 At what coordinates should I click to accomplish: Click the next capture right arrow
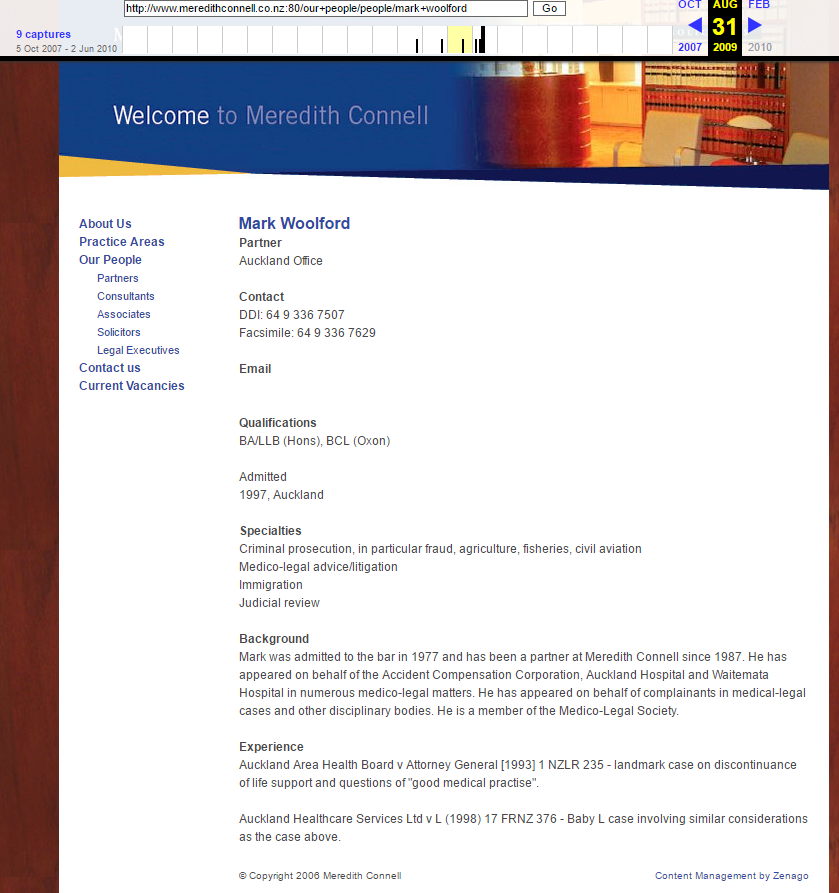(x=755, y=26)
